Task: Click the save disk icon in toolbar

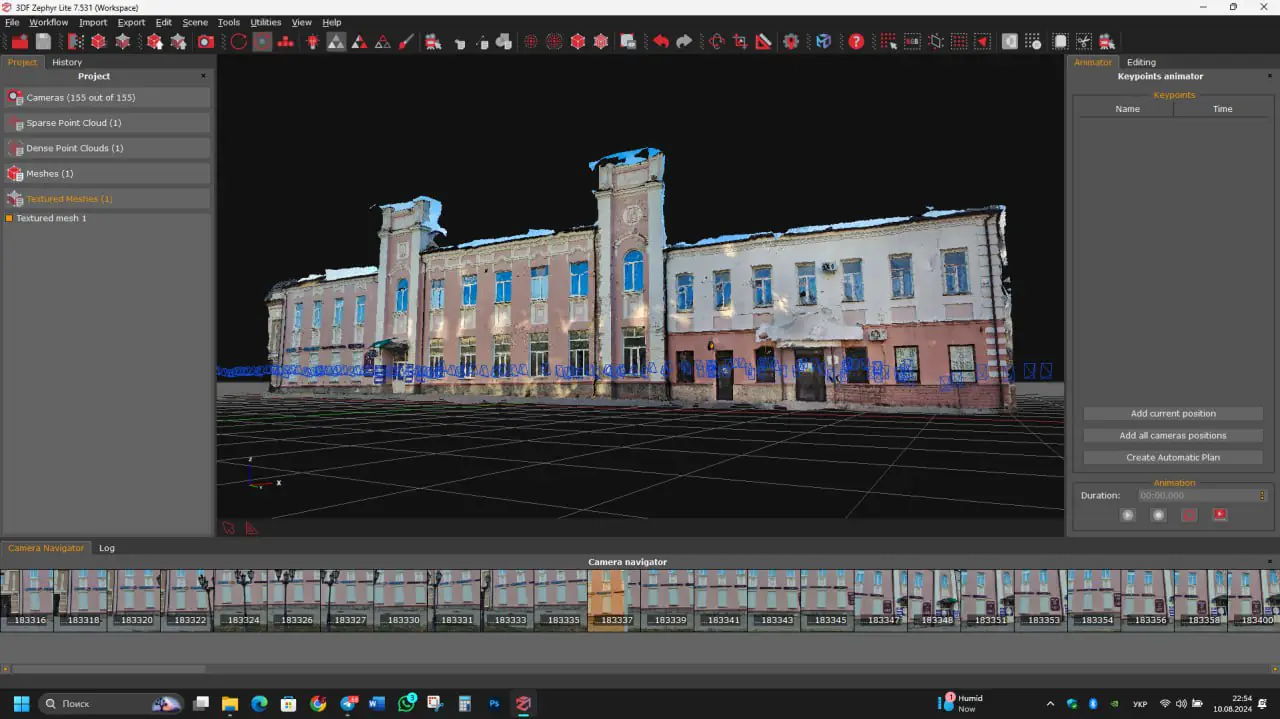Action: [43, 41]
